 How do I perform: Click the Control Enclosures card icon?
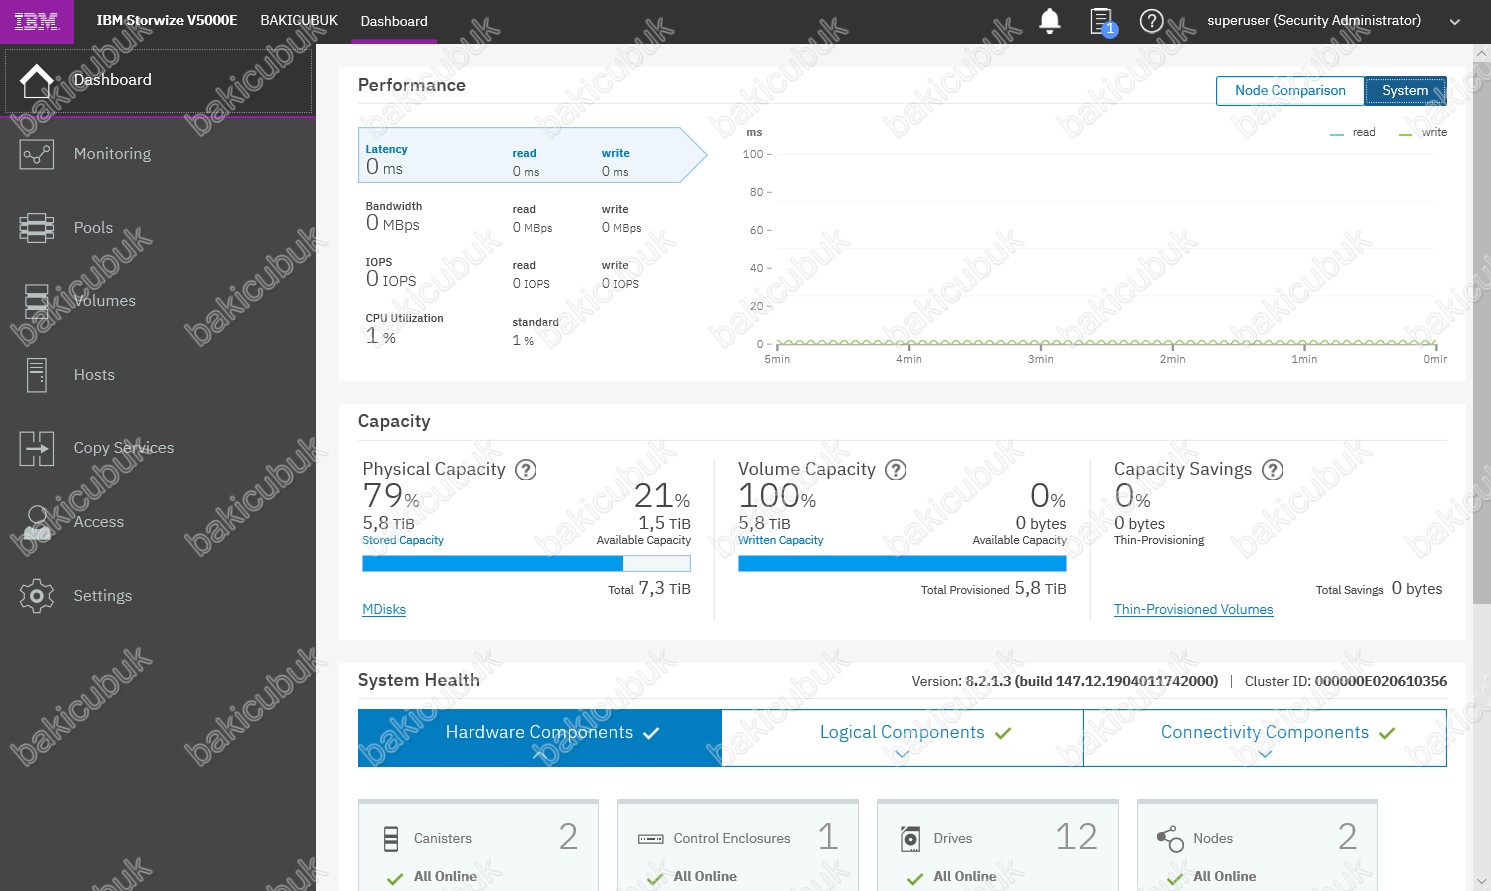(x=651, y=839)
